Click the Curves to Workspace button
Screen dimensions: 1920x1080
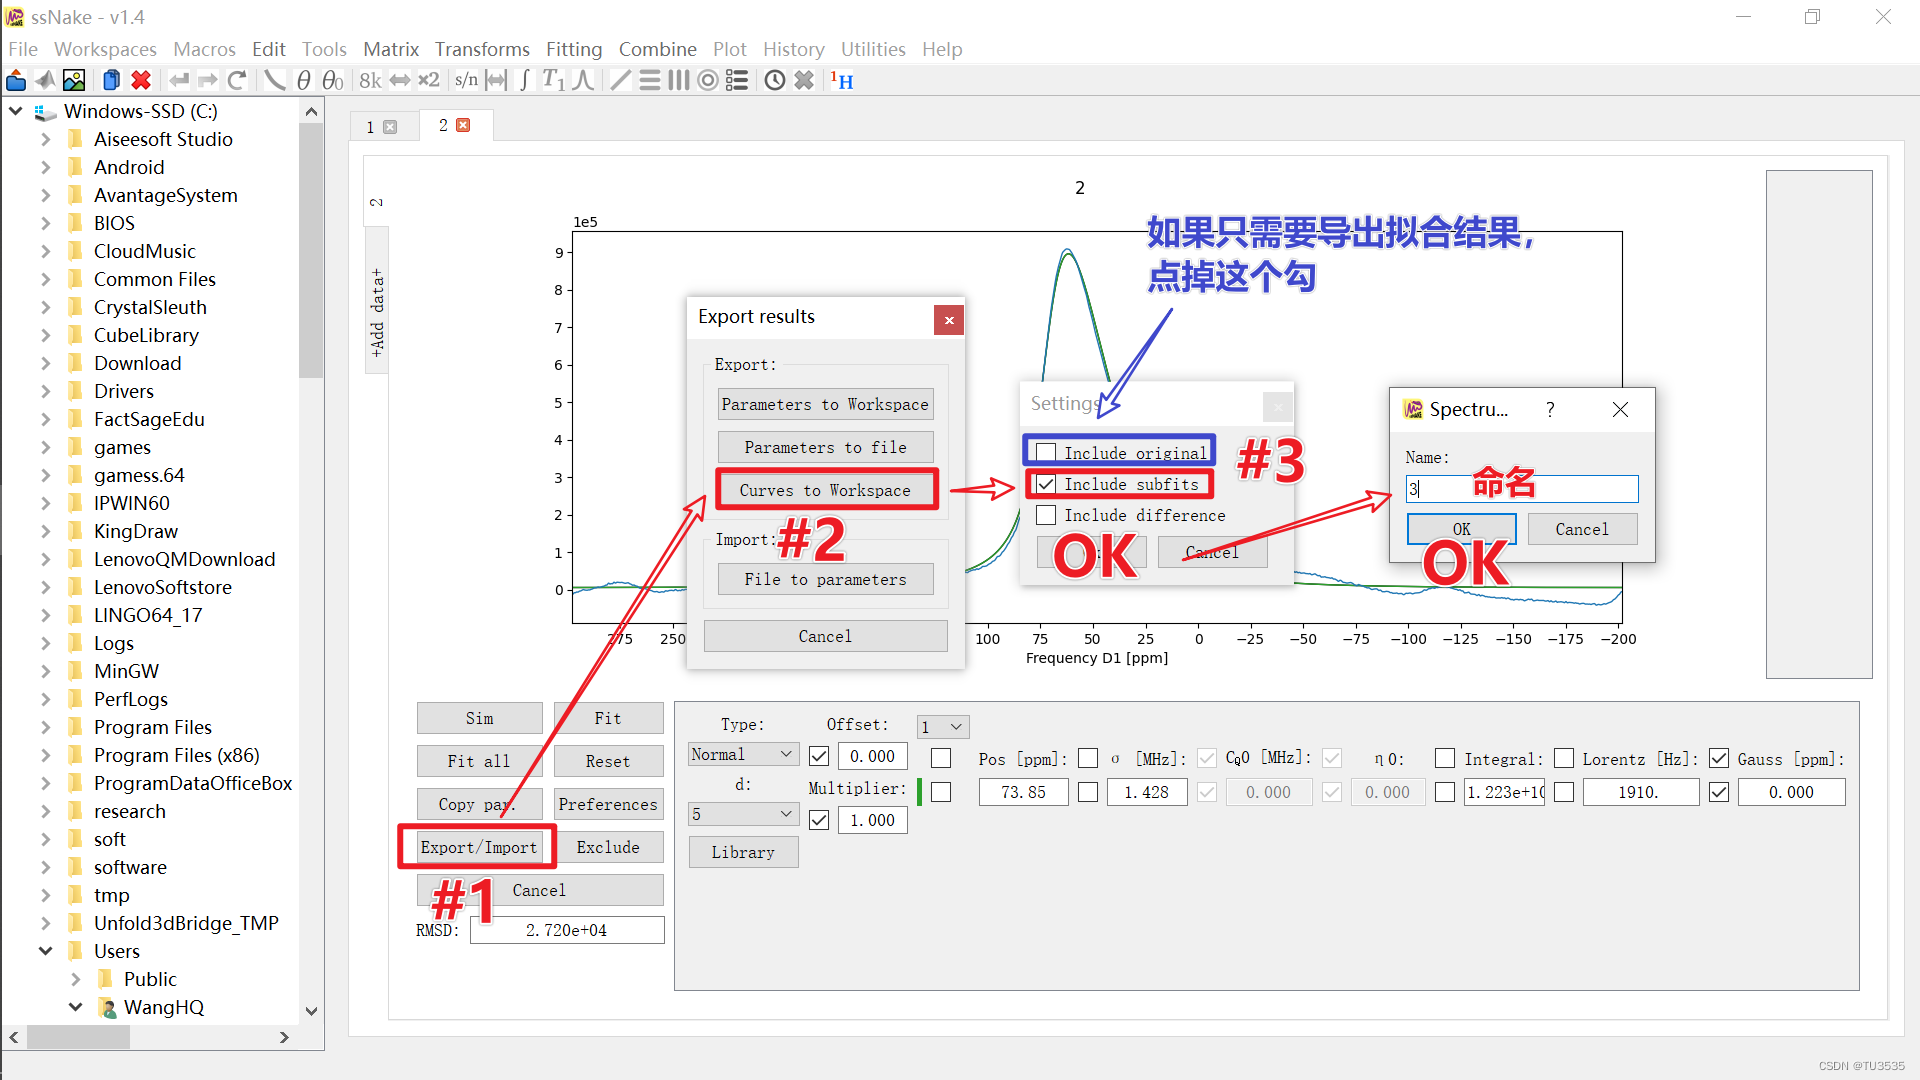click(825, 489)
